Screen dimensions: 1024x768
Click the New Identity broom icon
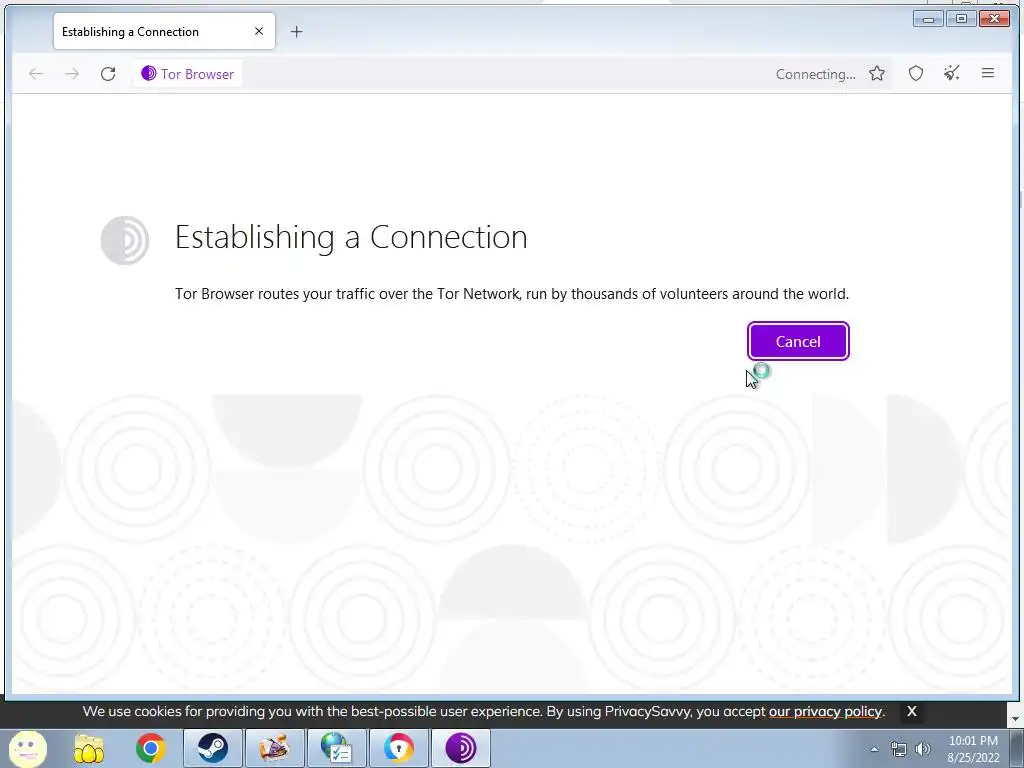(952, 74)
